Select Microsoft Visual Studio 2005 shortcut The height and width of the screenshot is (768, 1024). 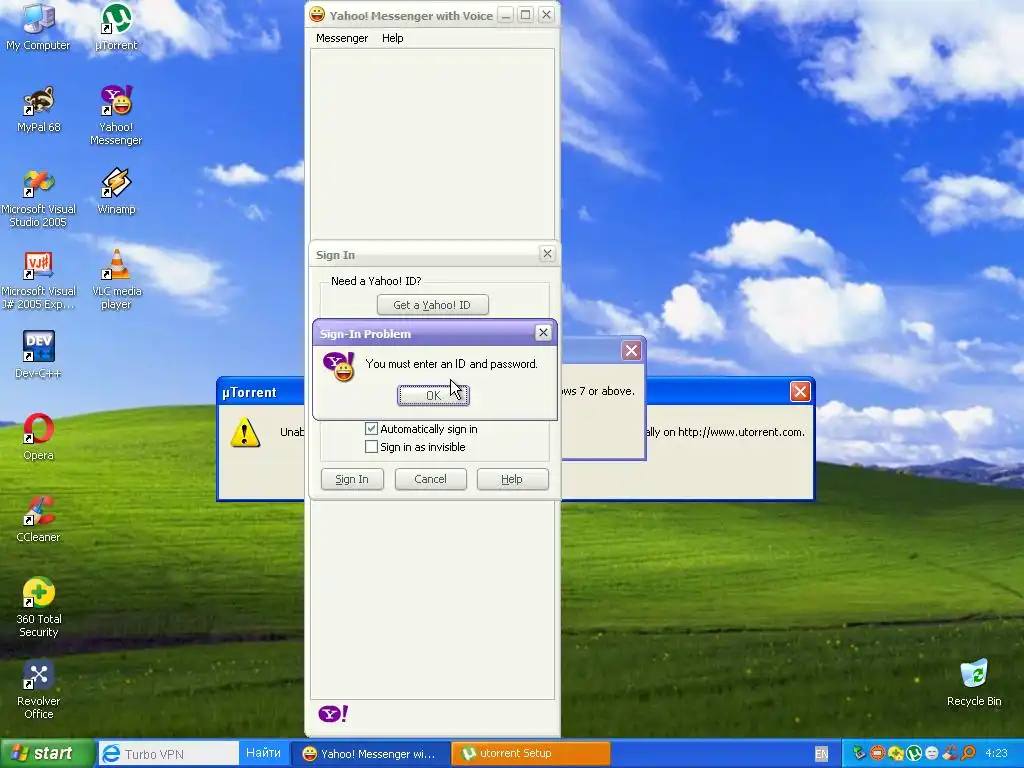click(x=39, y=198)
